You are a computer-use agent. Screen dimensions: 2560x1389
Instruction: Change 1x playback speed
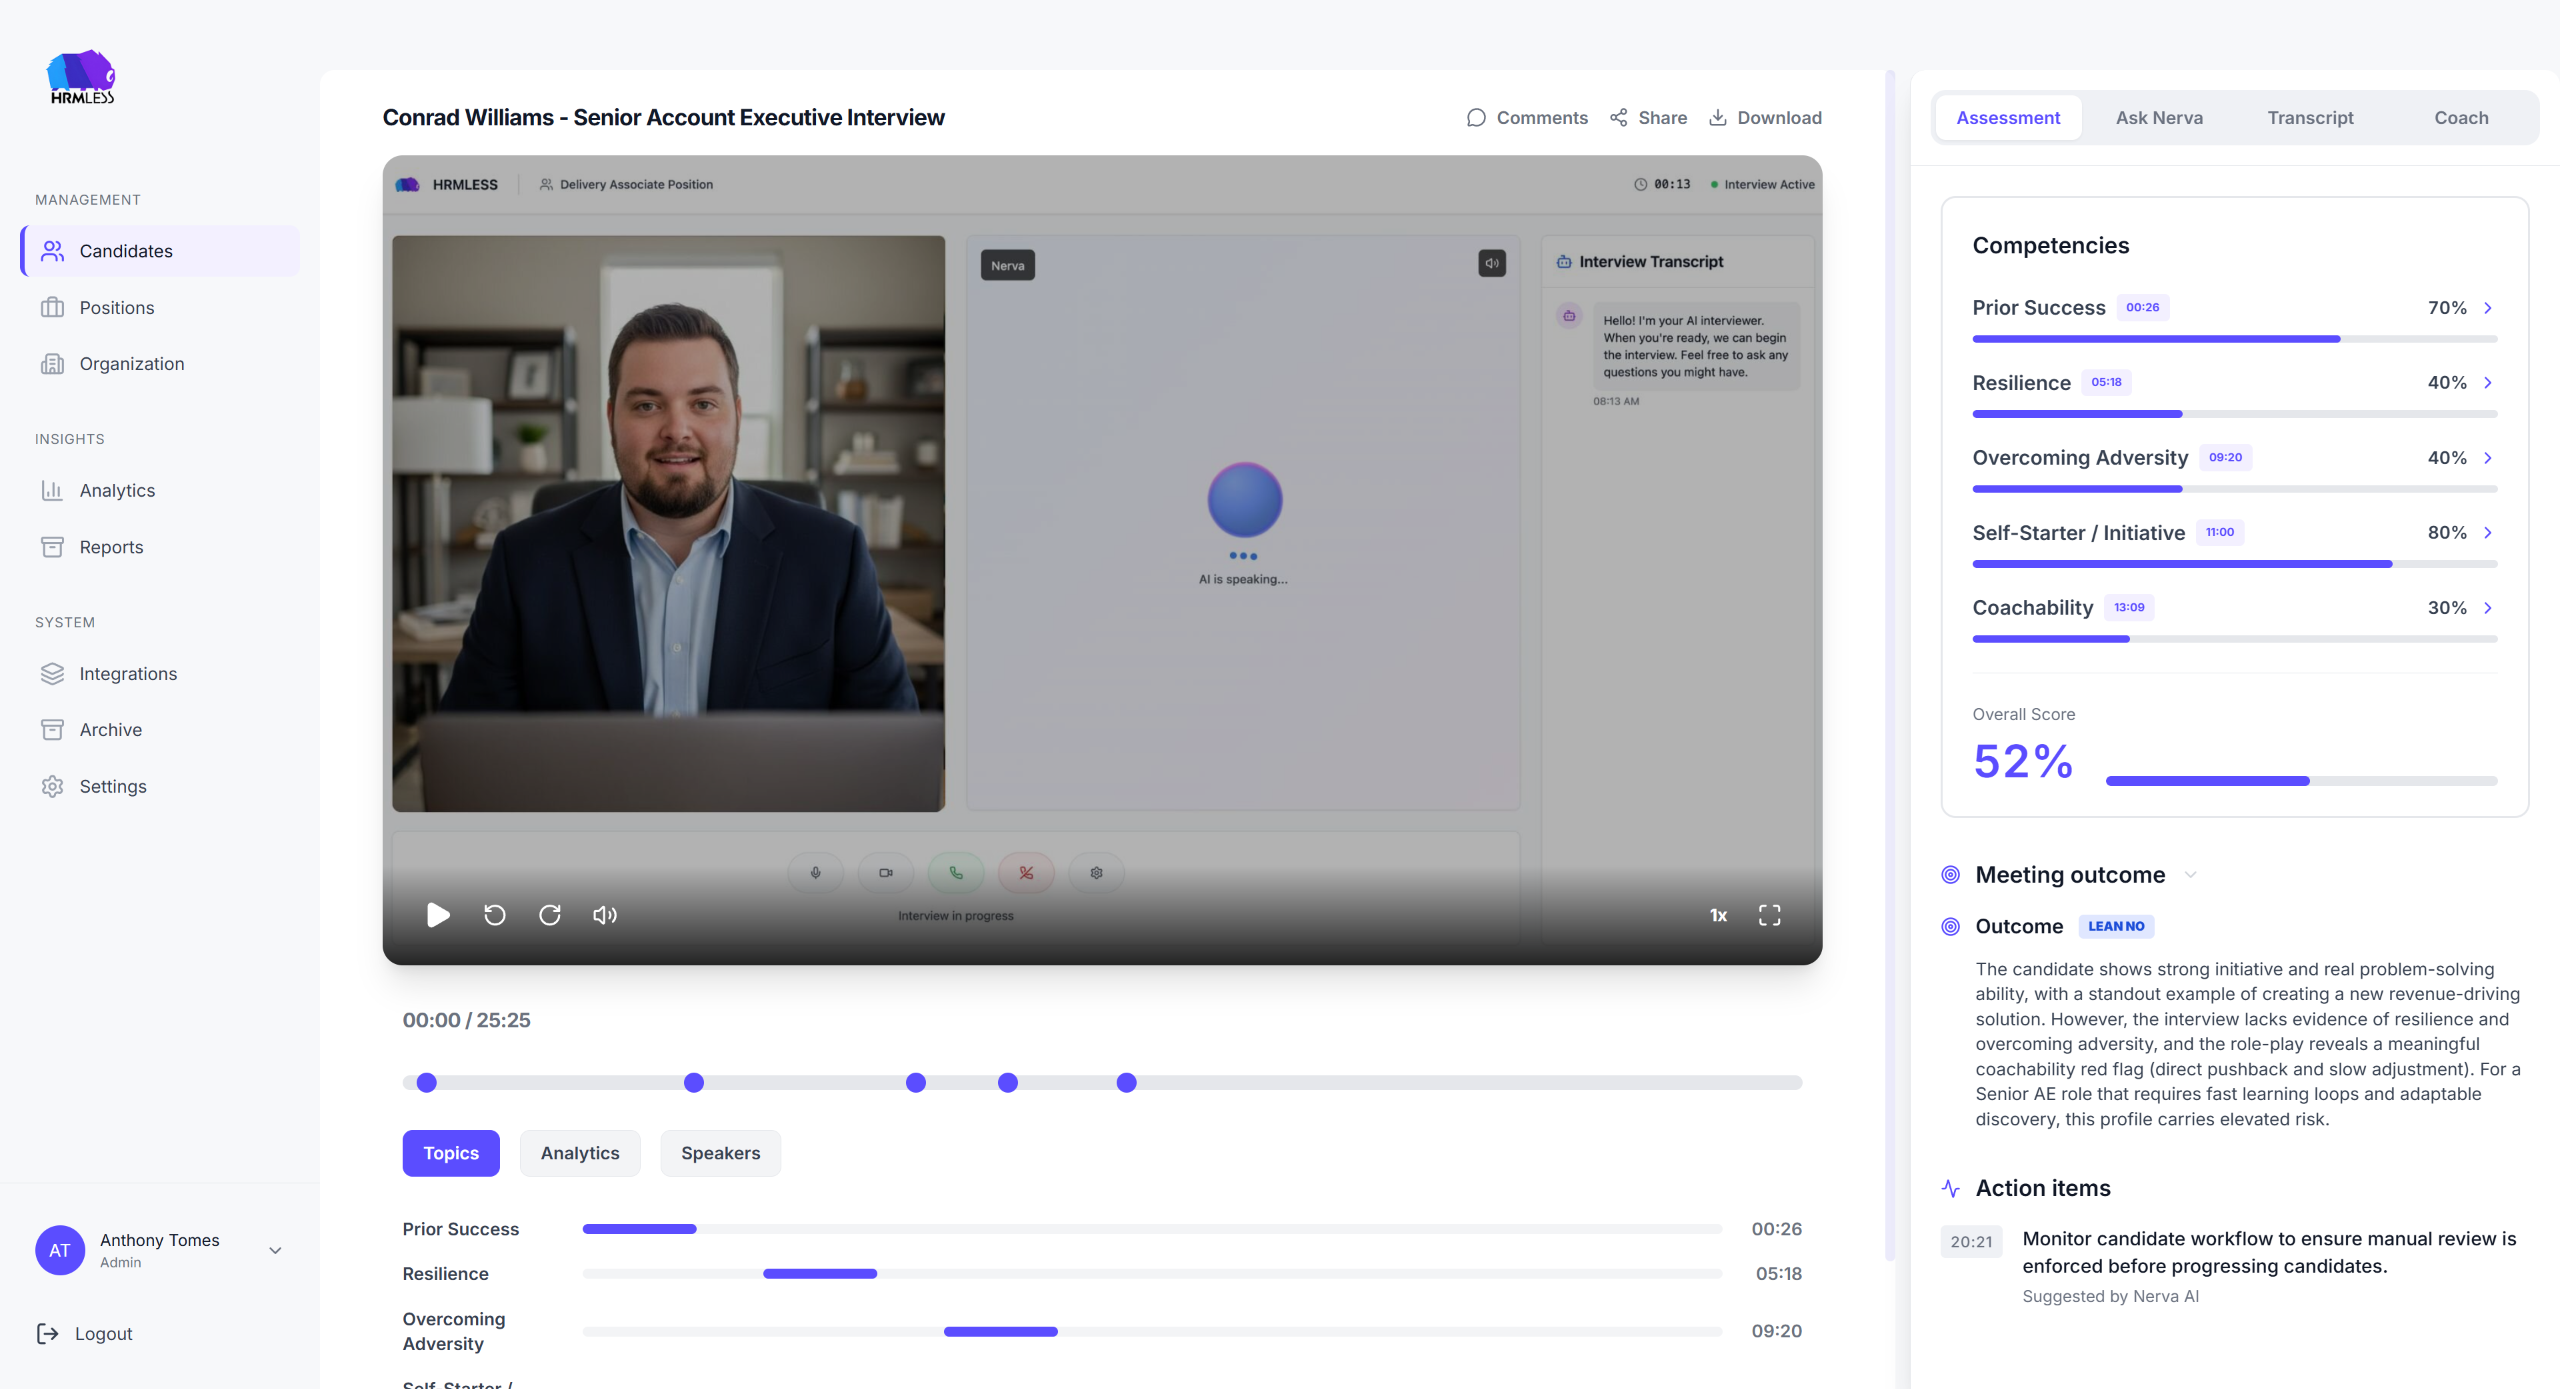point(1718,915)
